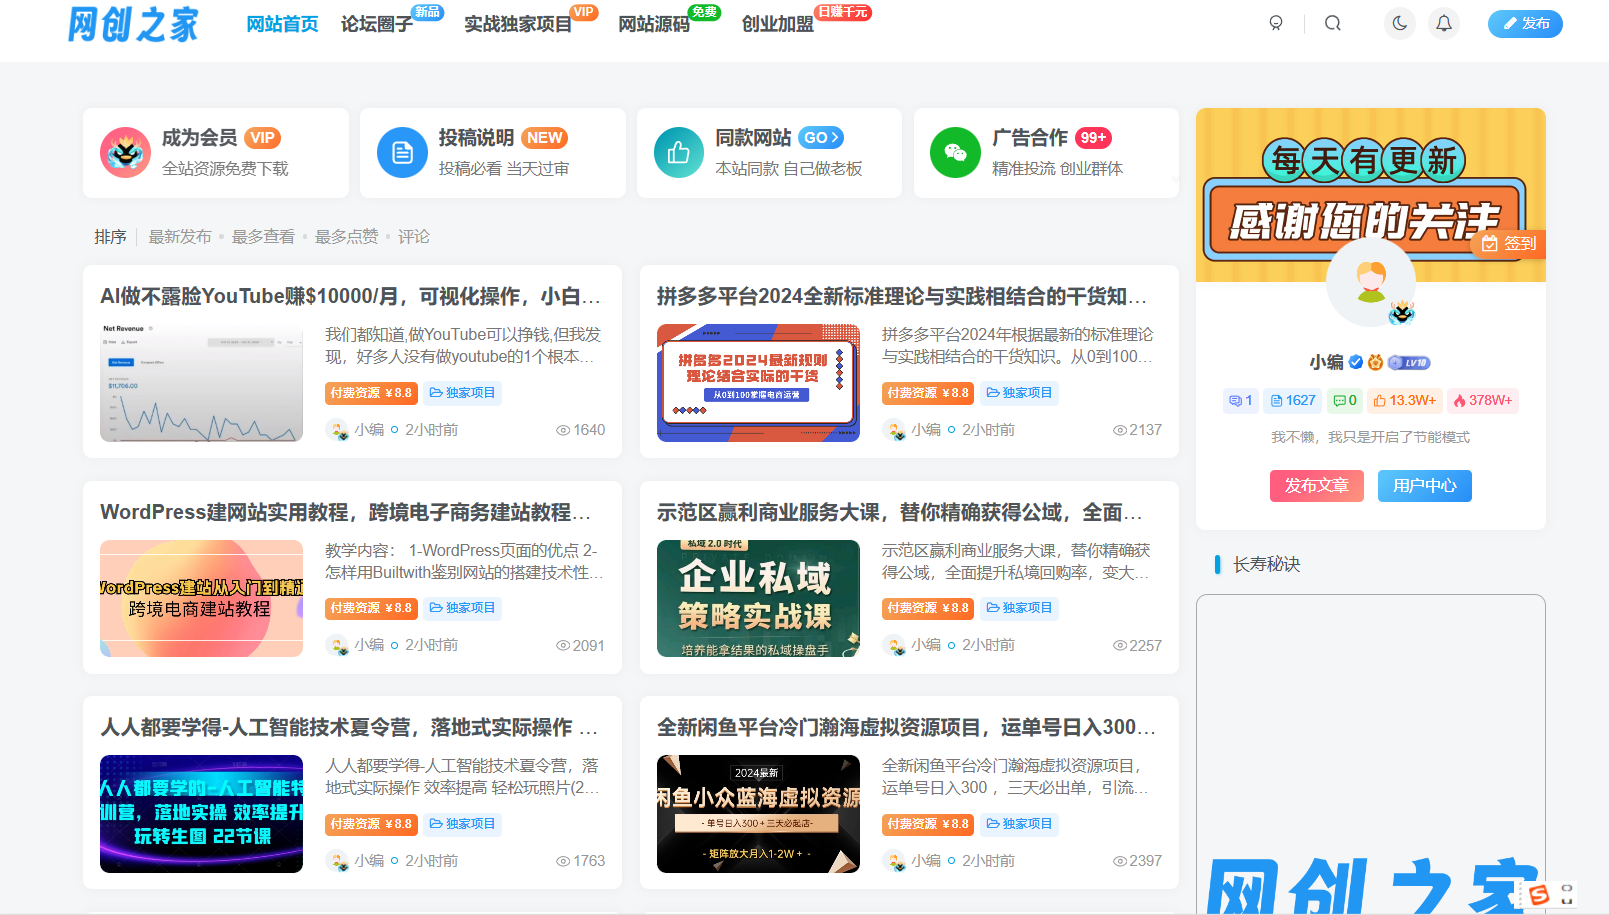
Task: Click the 投稿说明 document icon
Action: 402,152
